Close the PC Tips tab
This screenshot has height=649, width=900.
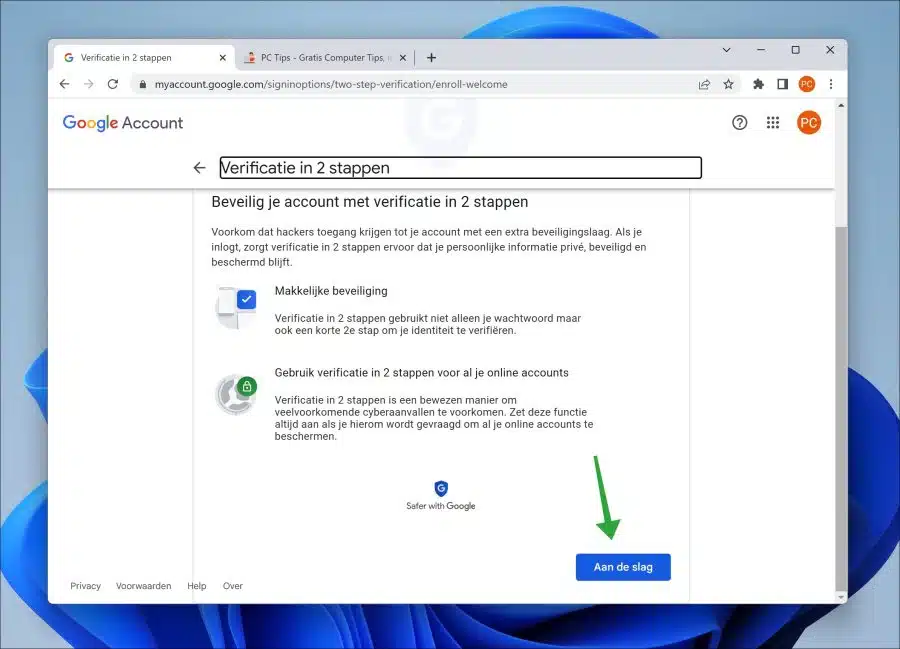403,57
